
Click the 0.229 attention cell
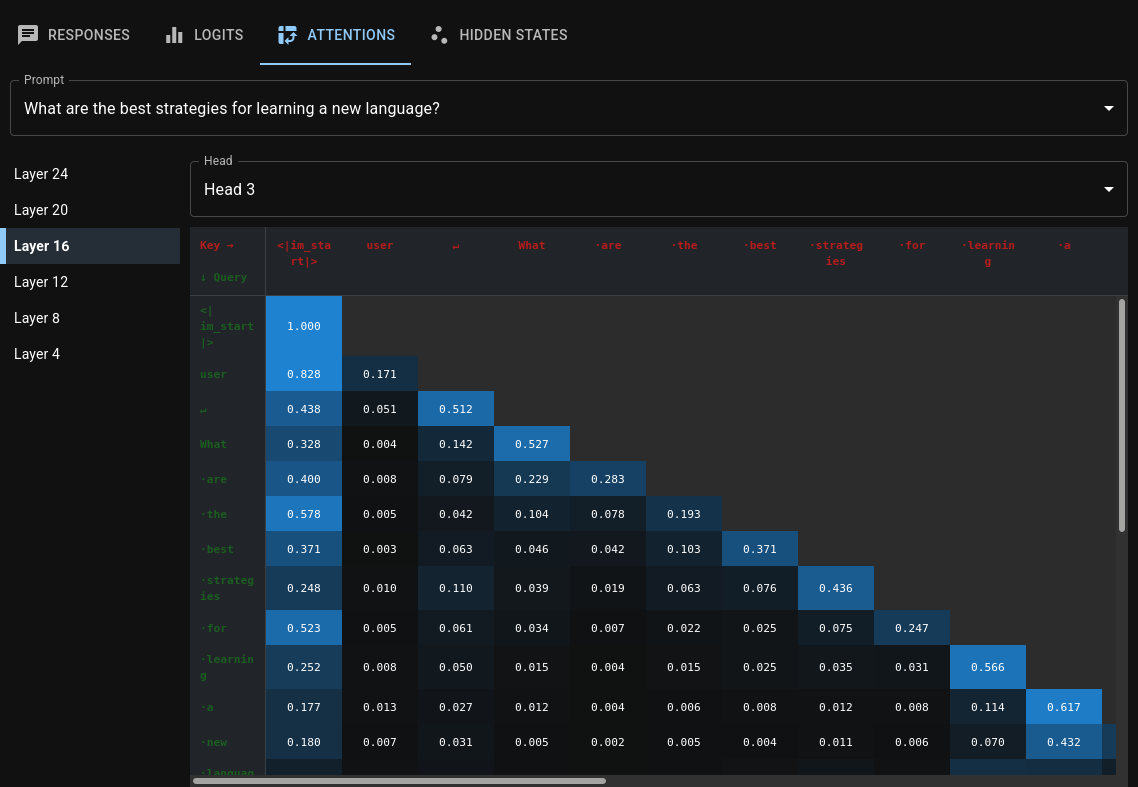pyautogui.click(x=532, y=479)
